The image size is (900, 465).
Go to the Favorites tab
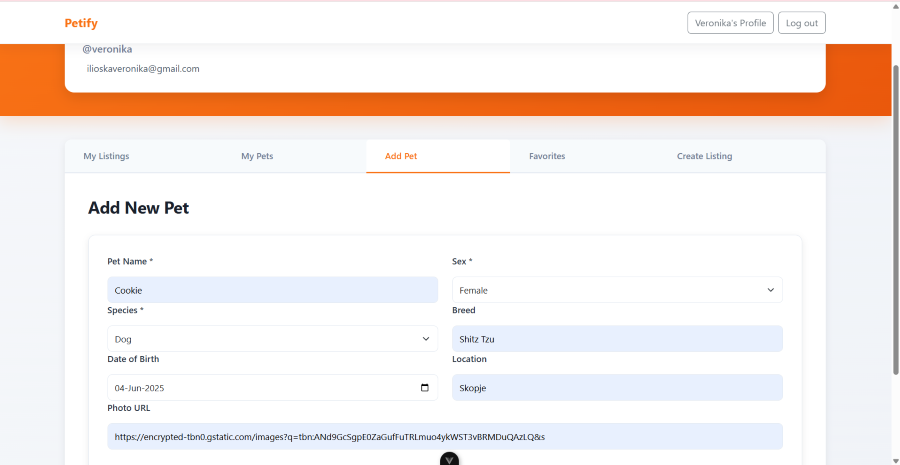click(x=547, y=156)
